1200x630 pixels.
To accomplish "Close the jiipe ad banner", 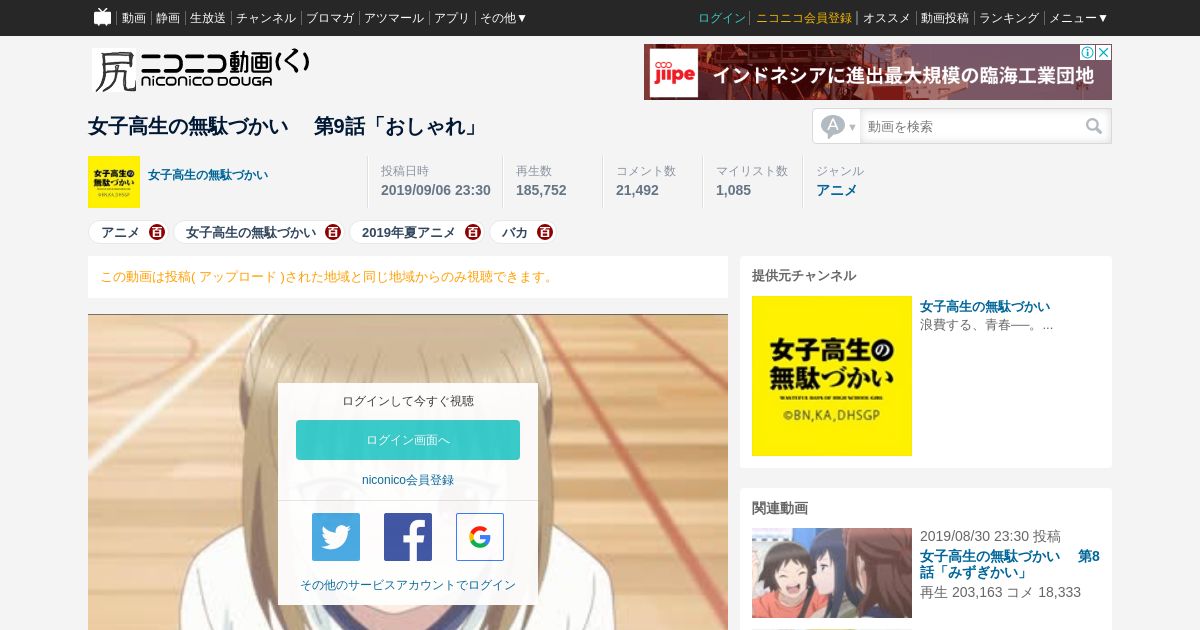I will click(1104, 52).
